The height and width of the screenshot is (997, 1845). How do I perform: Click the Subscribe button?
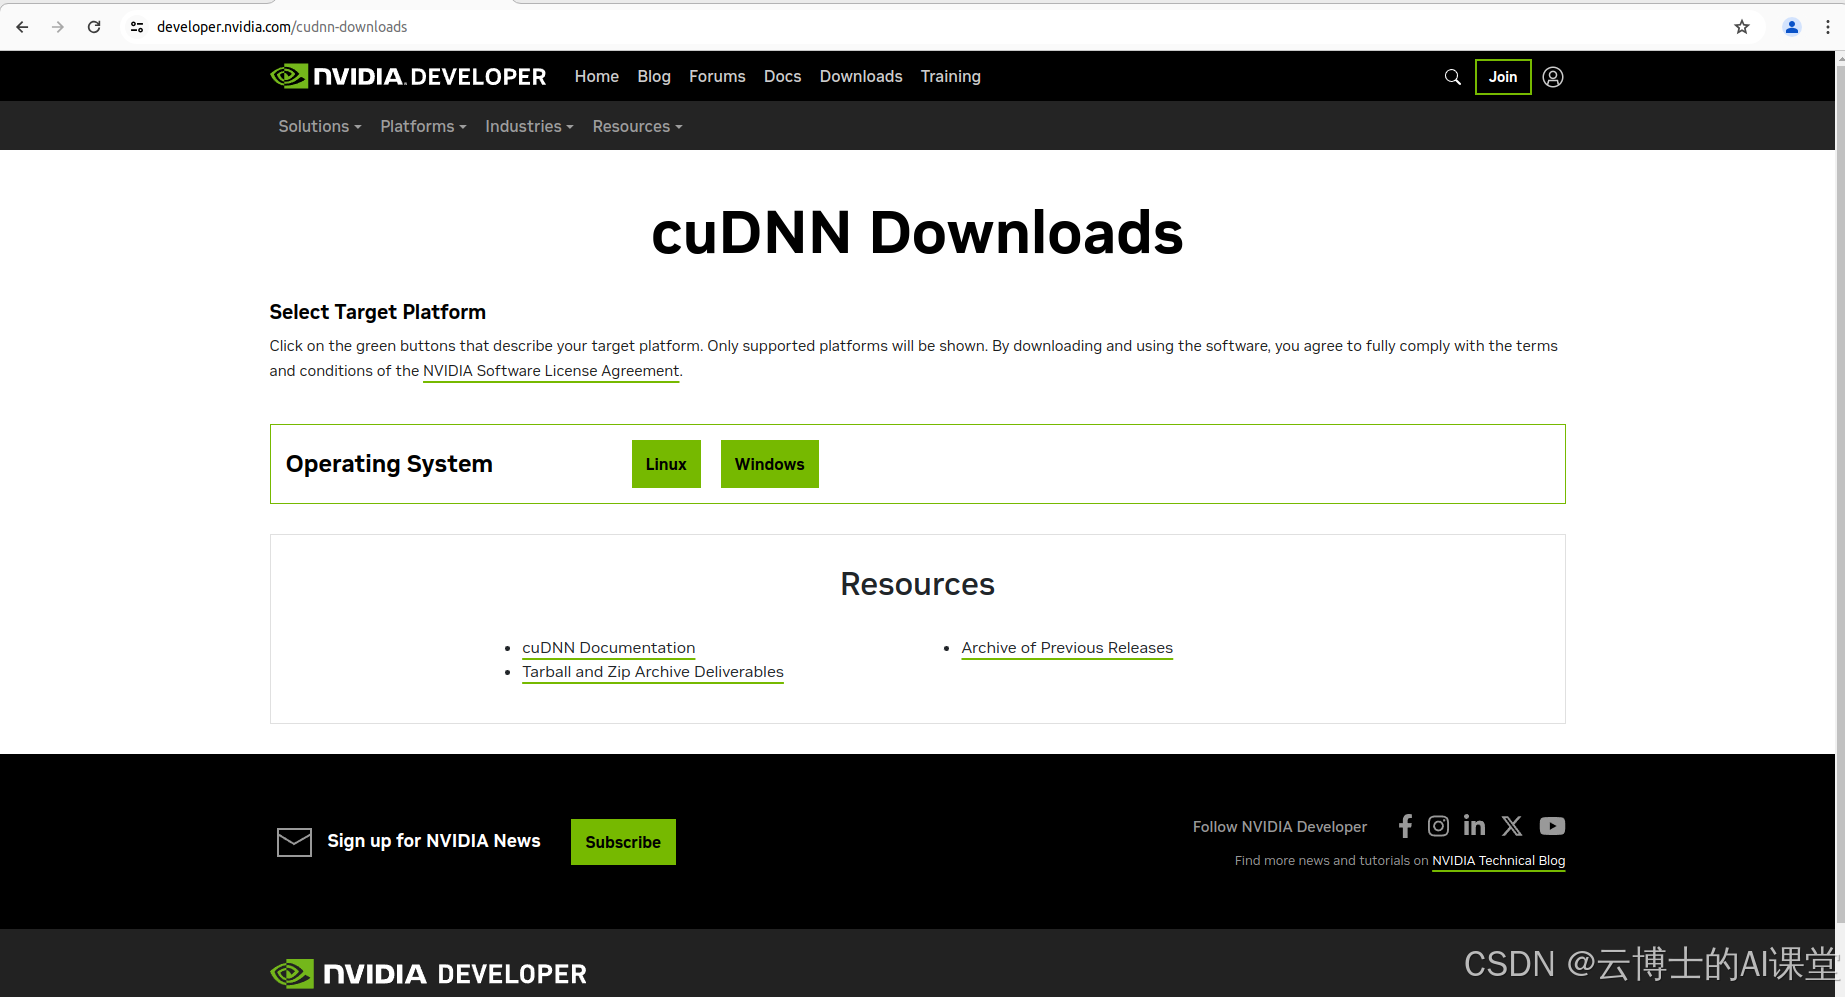click(623, 842)
